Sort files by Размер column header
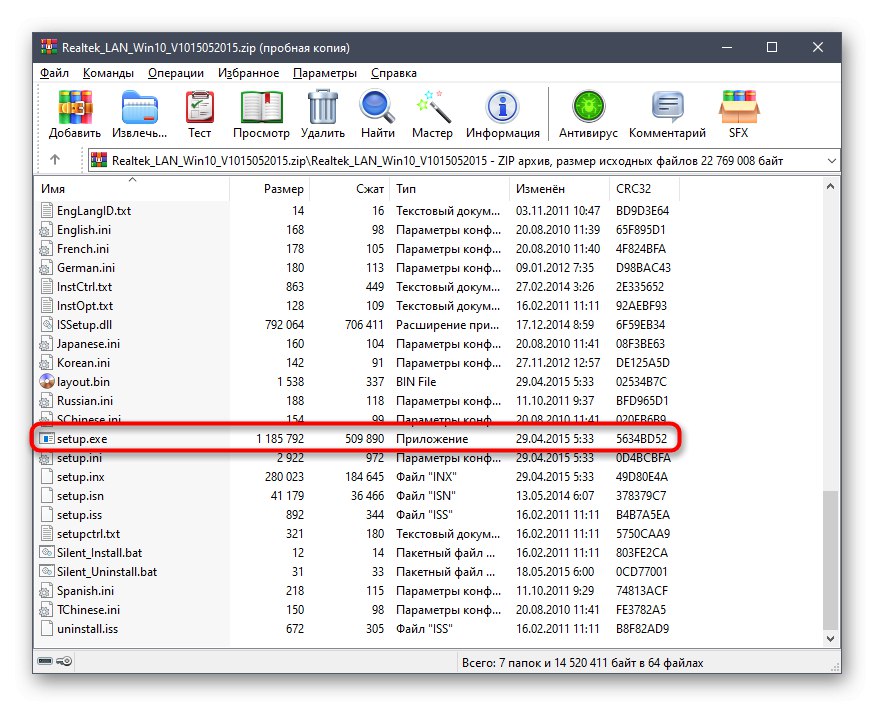This screenshot has width=874, height=706. coord(270,189)
